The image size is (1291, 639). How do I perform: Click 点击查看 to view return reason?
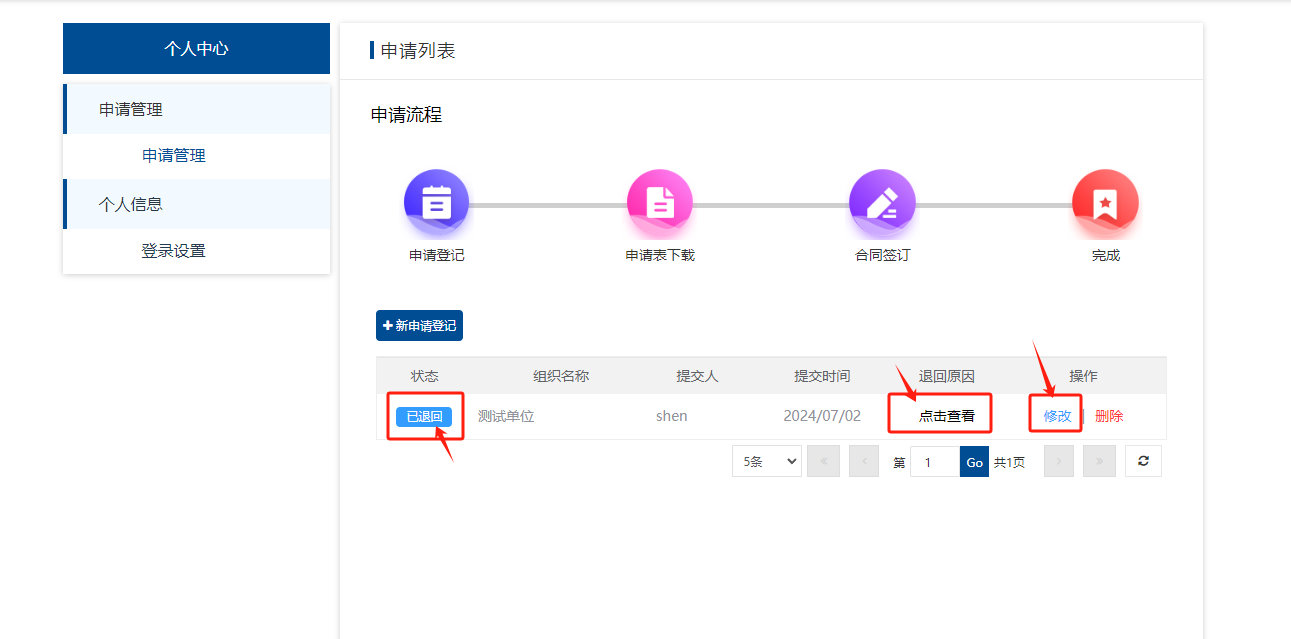tap(946, 416)
